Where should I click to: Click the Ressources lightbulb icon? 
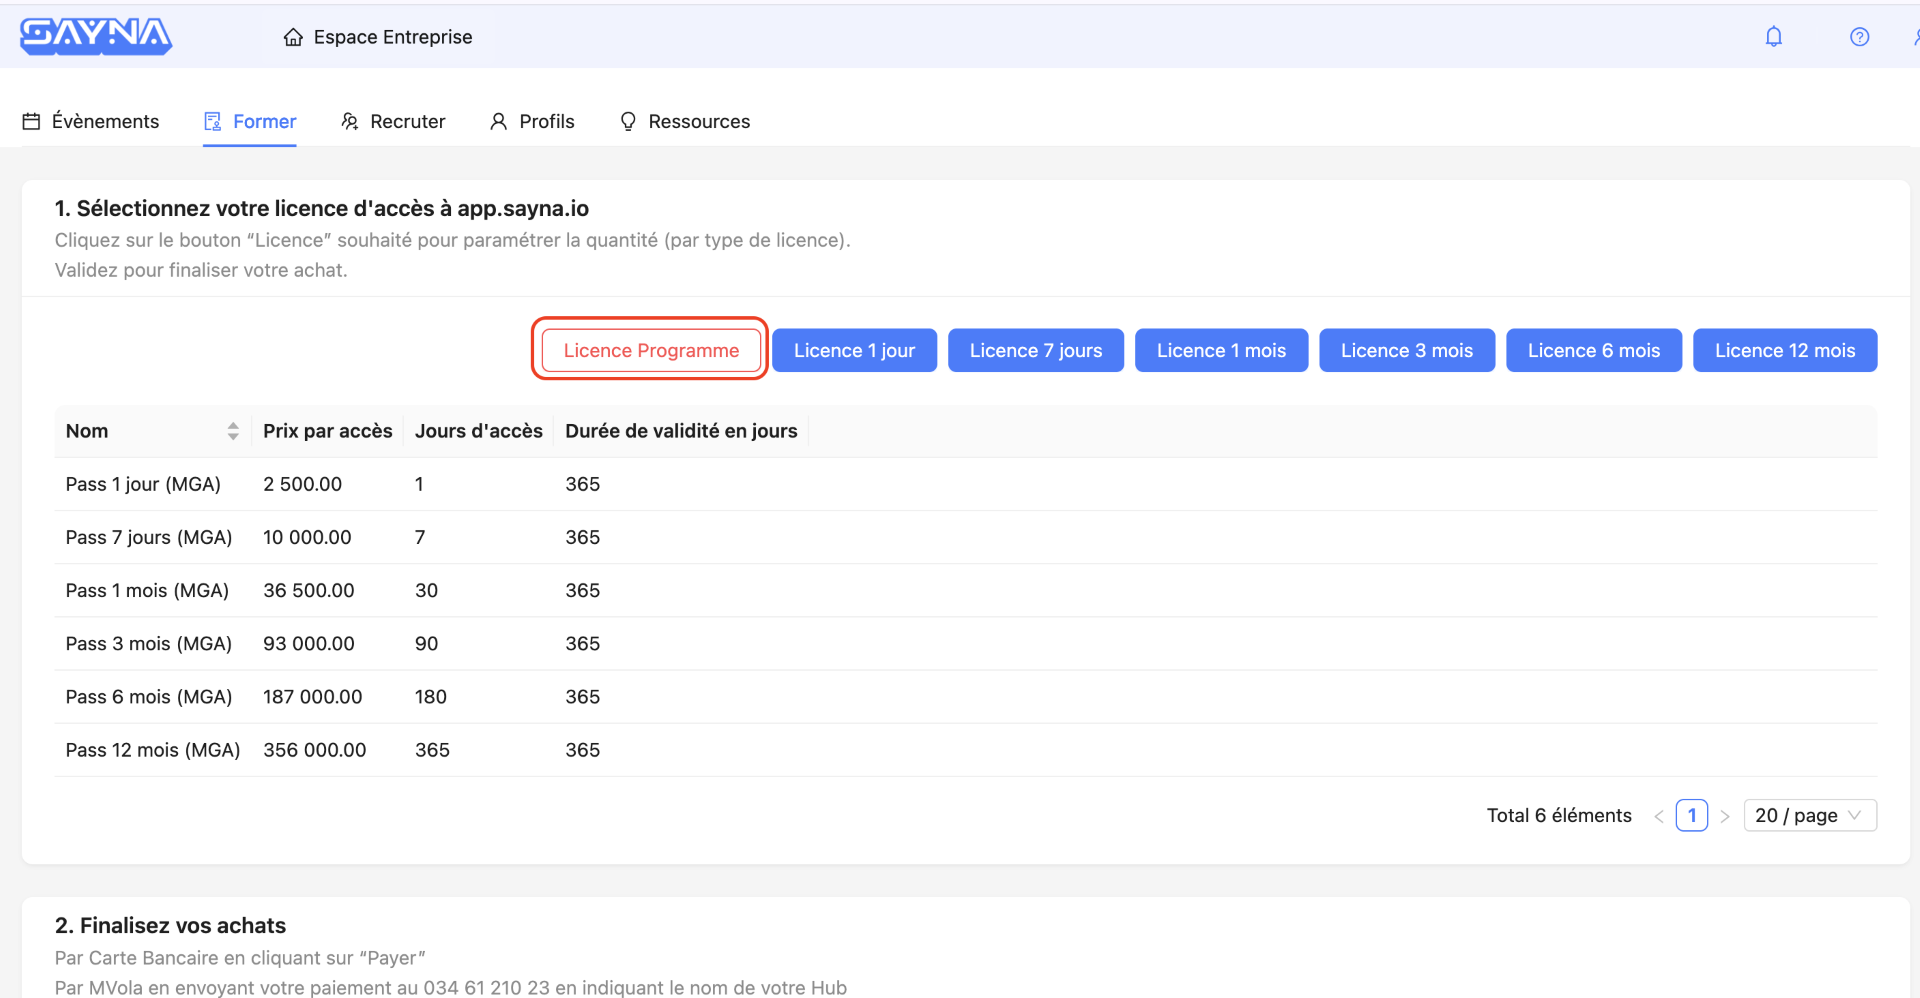628,121
